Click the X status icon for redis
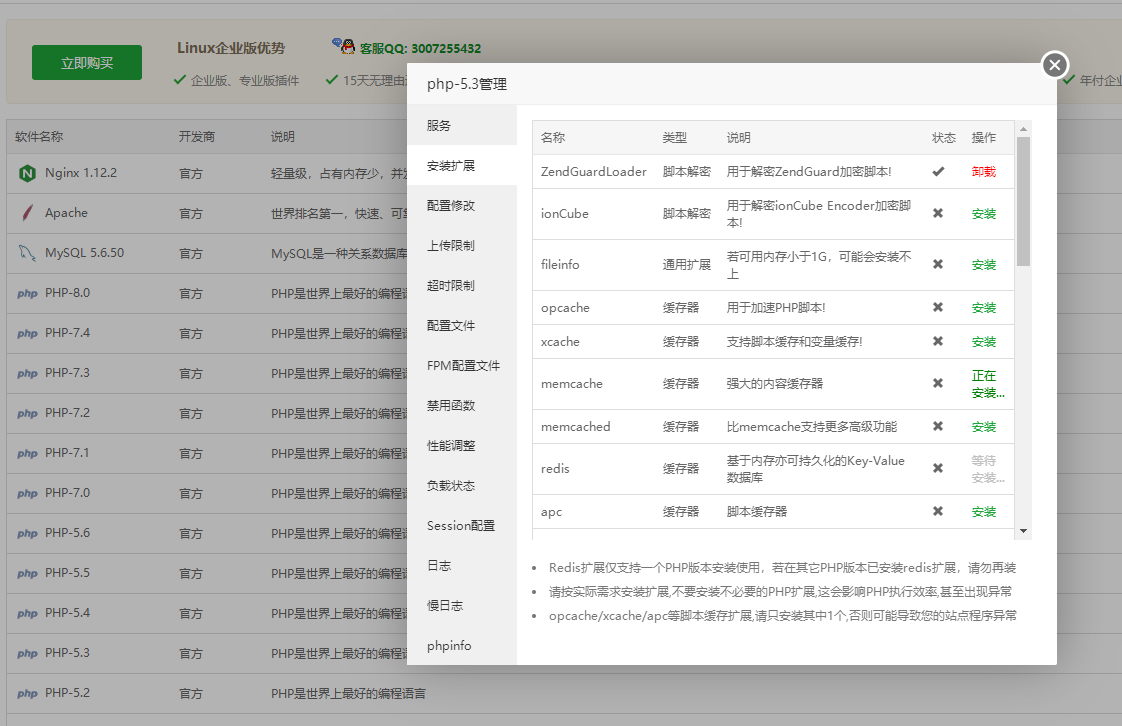The image size is (1122, 726). pos(937,468)
